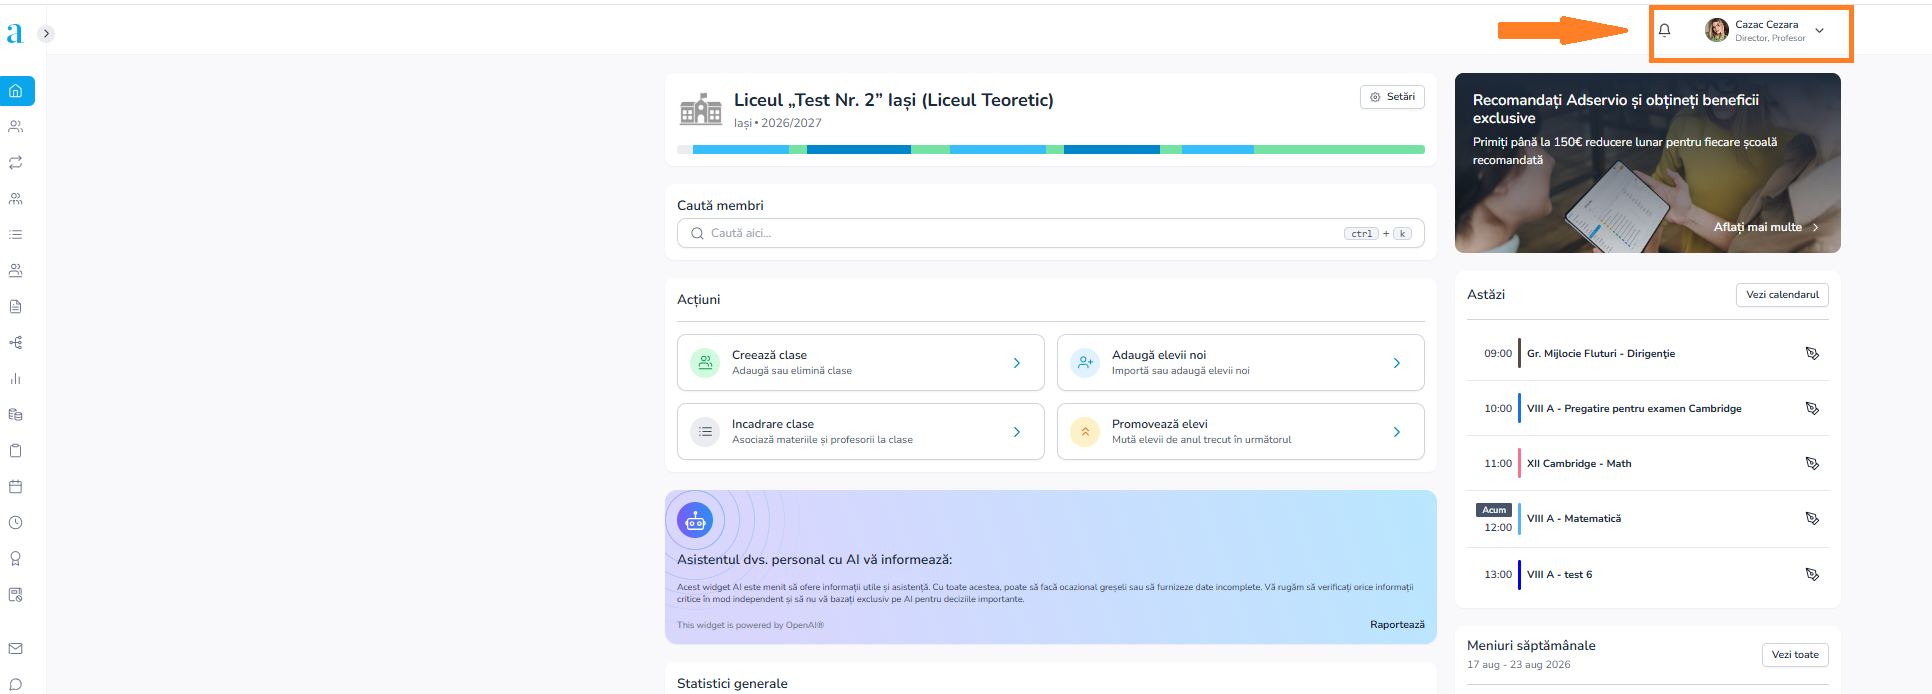
Task: Click the notifications bell icon
Action: 1665,30
